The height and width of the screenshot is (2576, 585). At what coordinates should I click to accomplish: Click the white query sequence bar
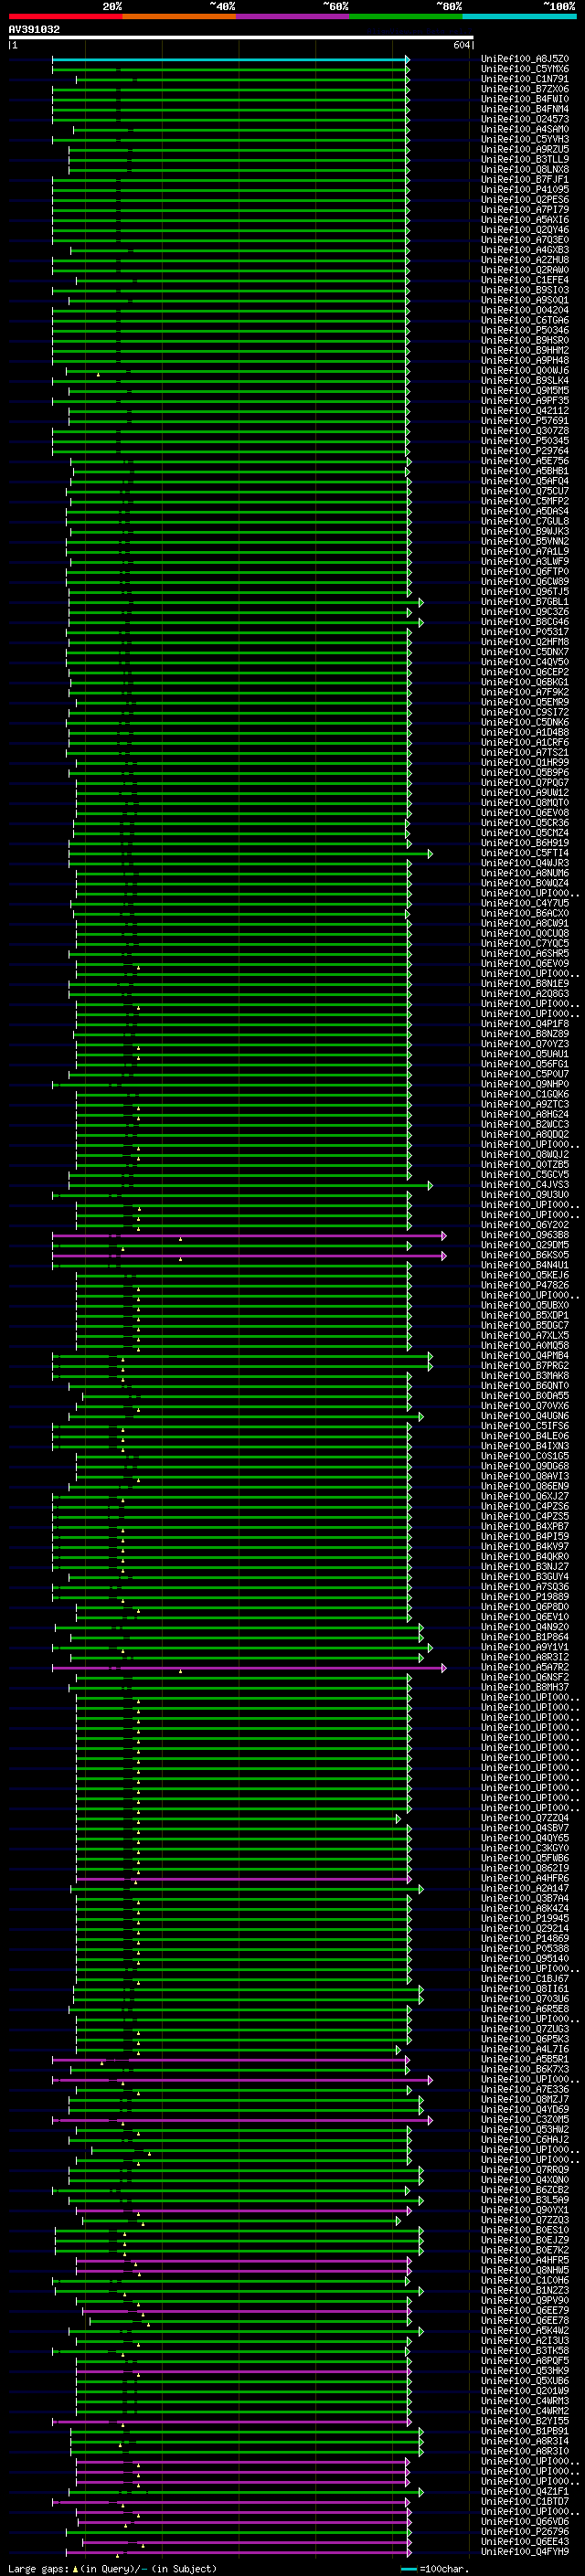[x=241, y=38]
